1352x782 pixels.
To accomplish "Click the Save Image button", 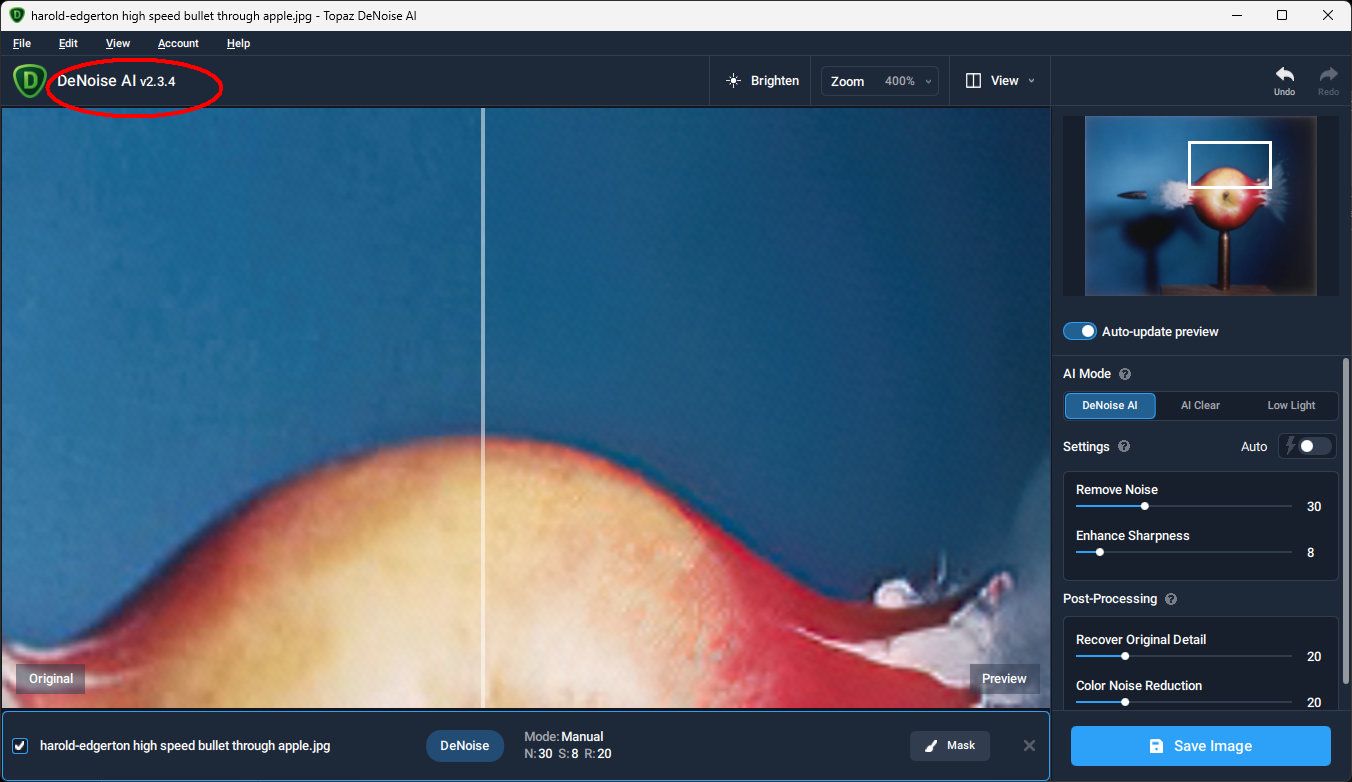I will (x=1200, y=746).
